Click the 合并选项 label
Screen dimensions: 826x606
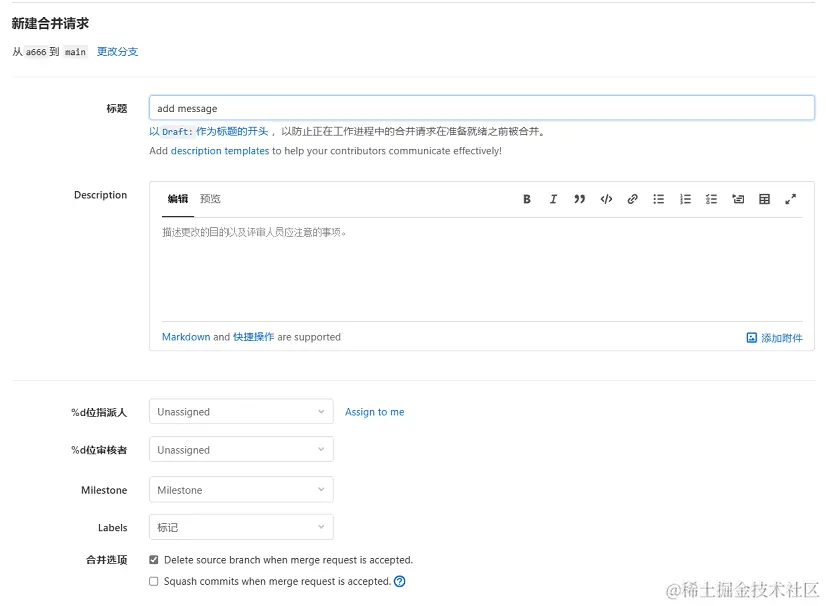(x=106, y=560)
